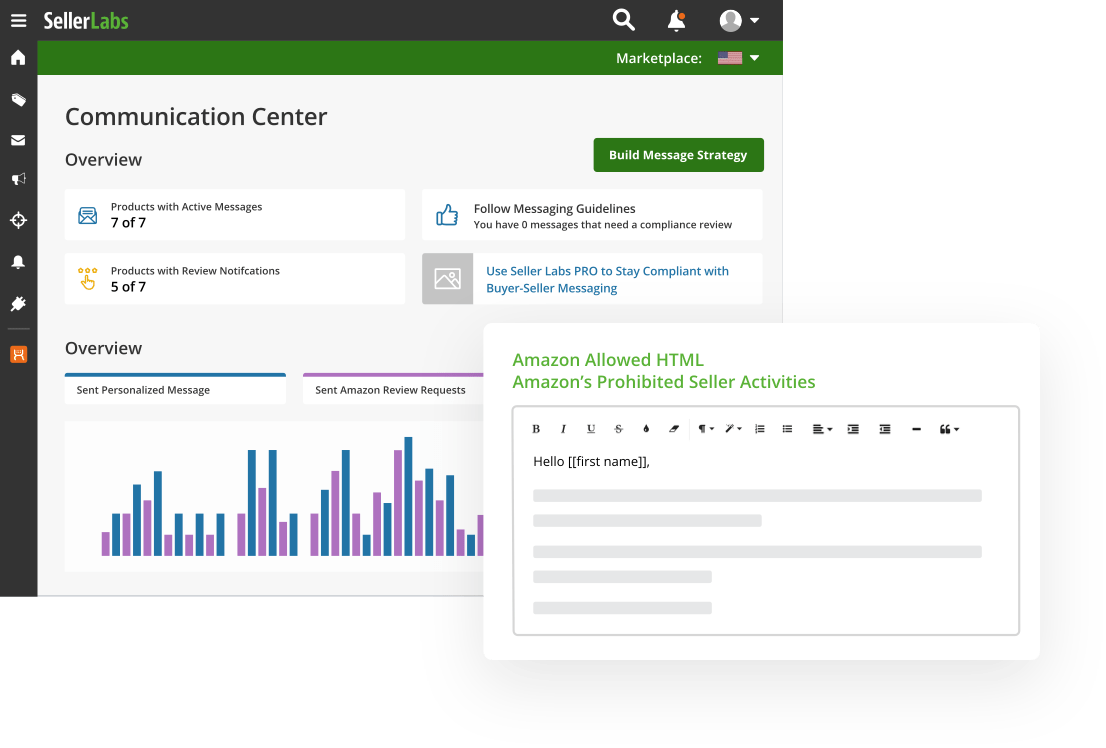Open the text alignment dropdown
The width and height of the screenshot is (1106, 748).
point(822,429)
